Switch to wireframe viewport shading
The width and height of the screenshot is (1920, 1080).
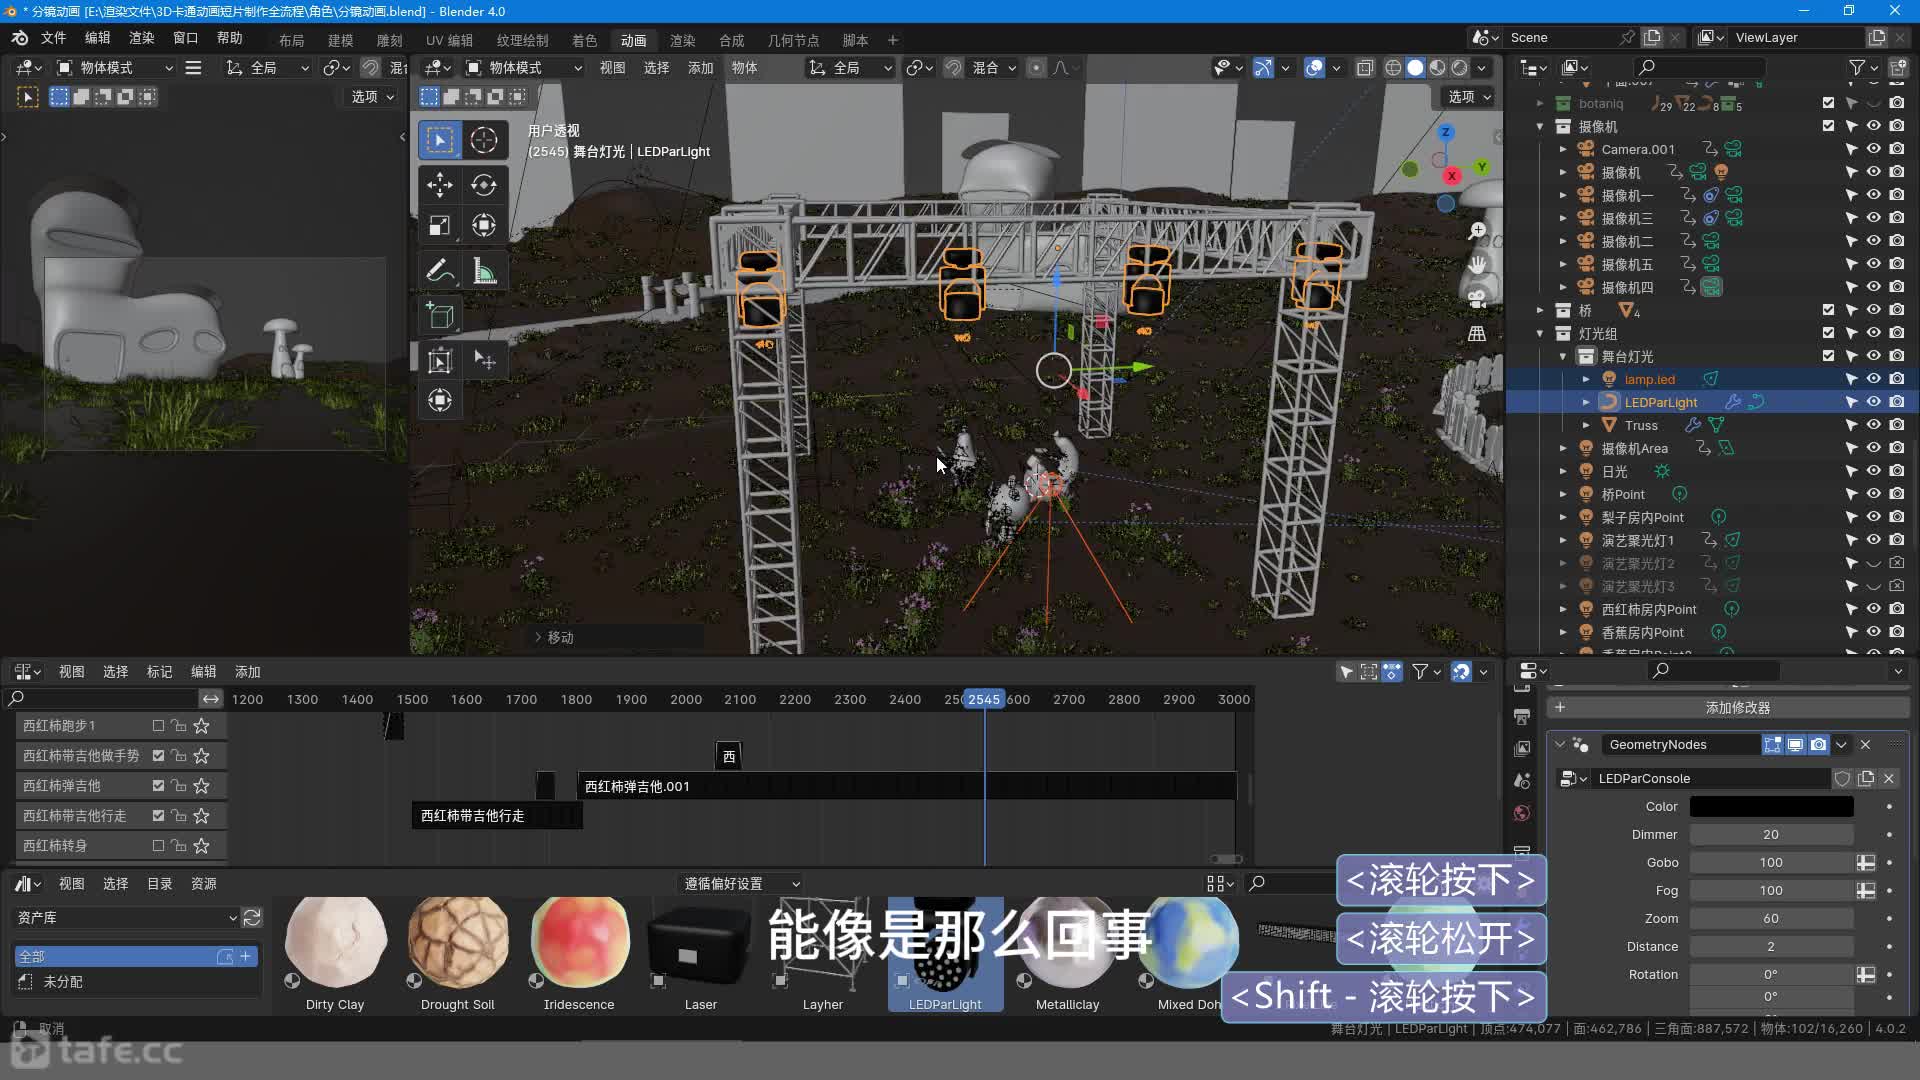(1393, 68)
